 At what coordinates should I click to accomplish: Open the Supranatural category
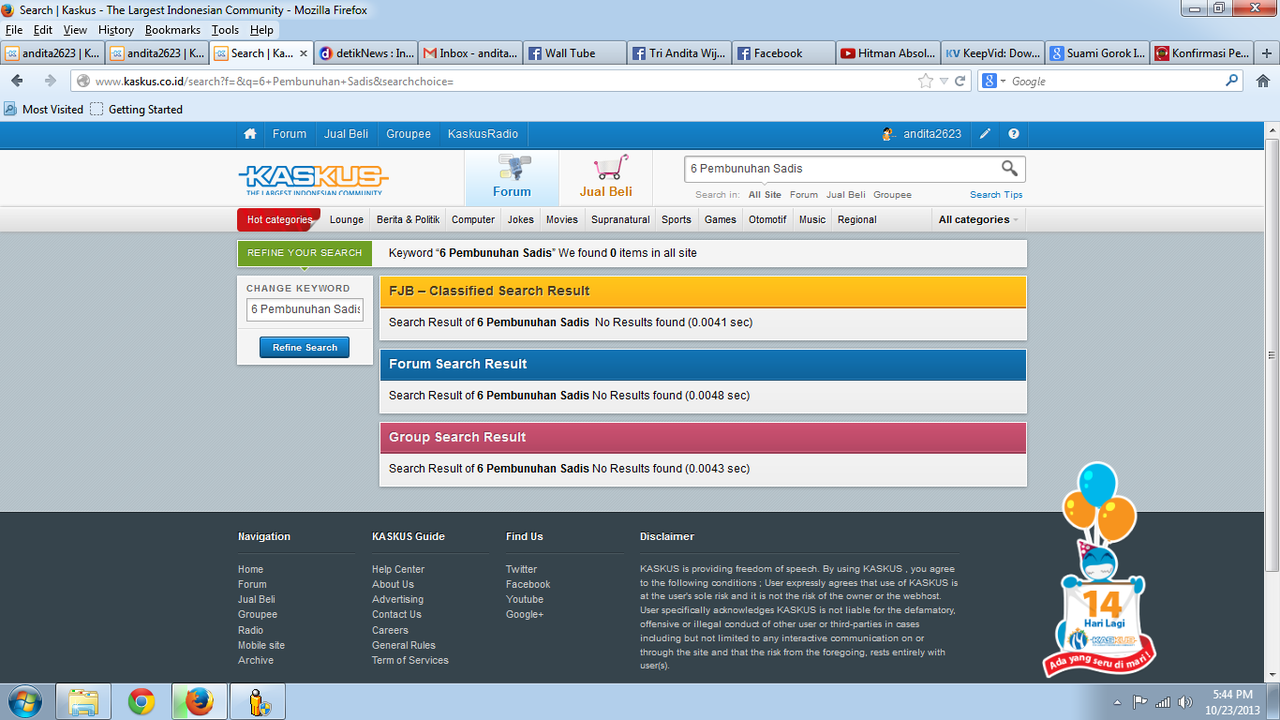coord(620,220)
